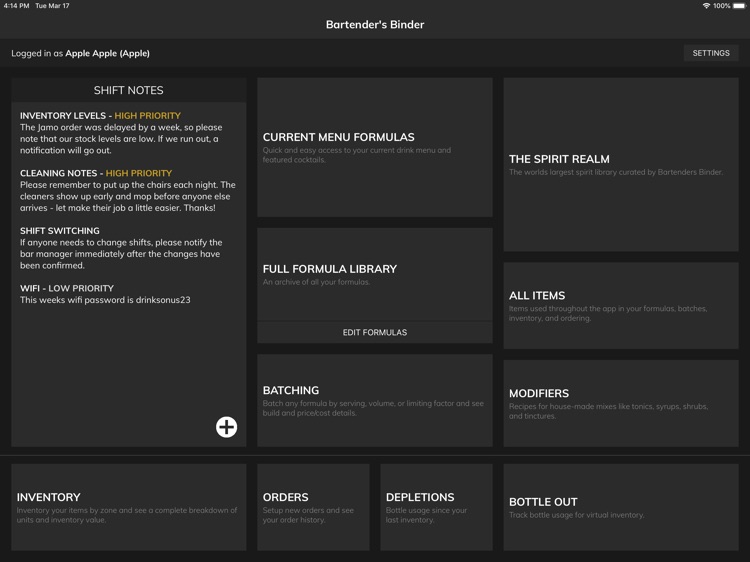The width and height of the screenshot is (750, 562).
Task: Select the All Items tile
Action: [x=621, y=305]
